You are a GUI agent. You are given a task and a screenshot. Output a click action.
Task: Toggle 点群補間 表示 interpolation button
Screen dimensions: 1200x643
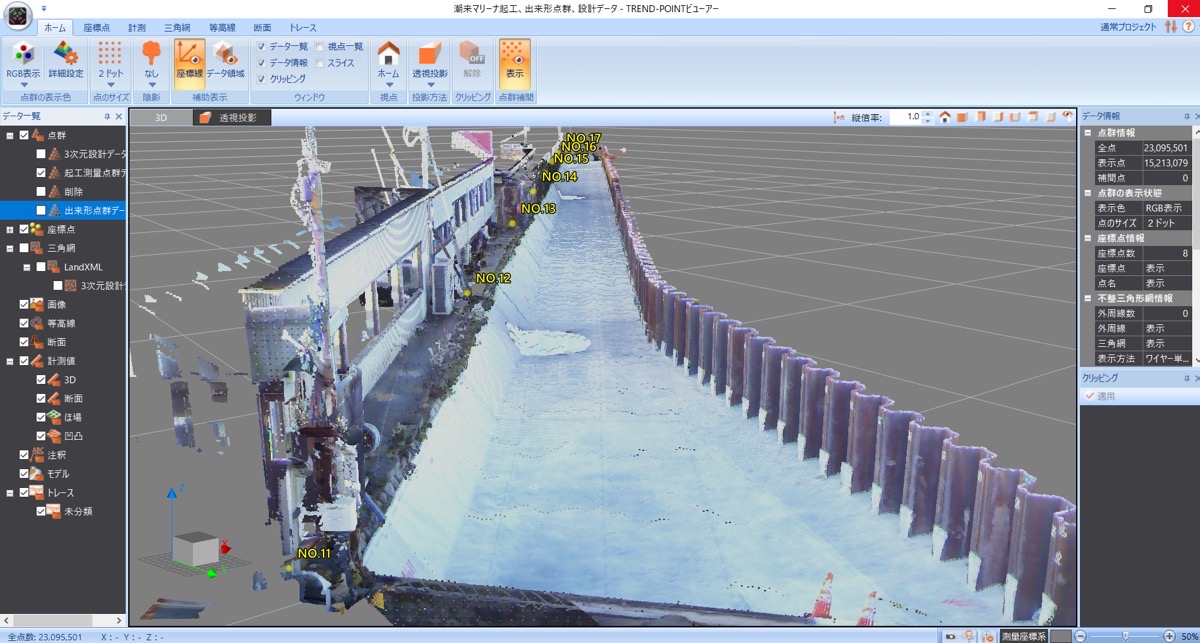point(515,60)
